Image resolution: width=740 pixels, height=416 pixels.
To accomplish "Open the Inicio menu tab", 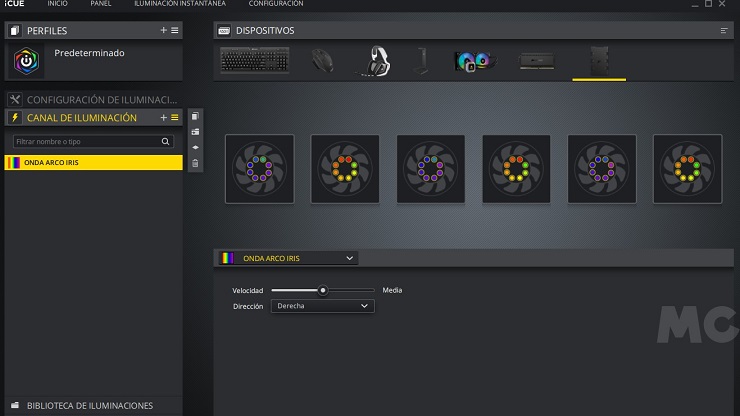I will click(58, 4).
